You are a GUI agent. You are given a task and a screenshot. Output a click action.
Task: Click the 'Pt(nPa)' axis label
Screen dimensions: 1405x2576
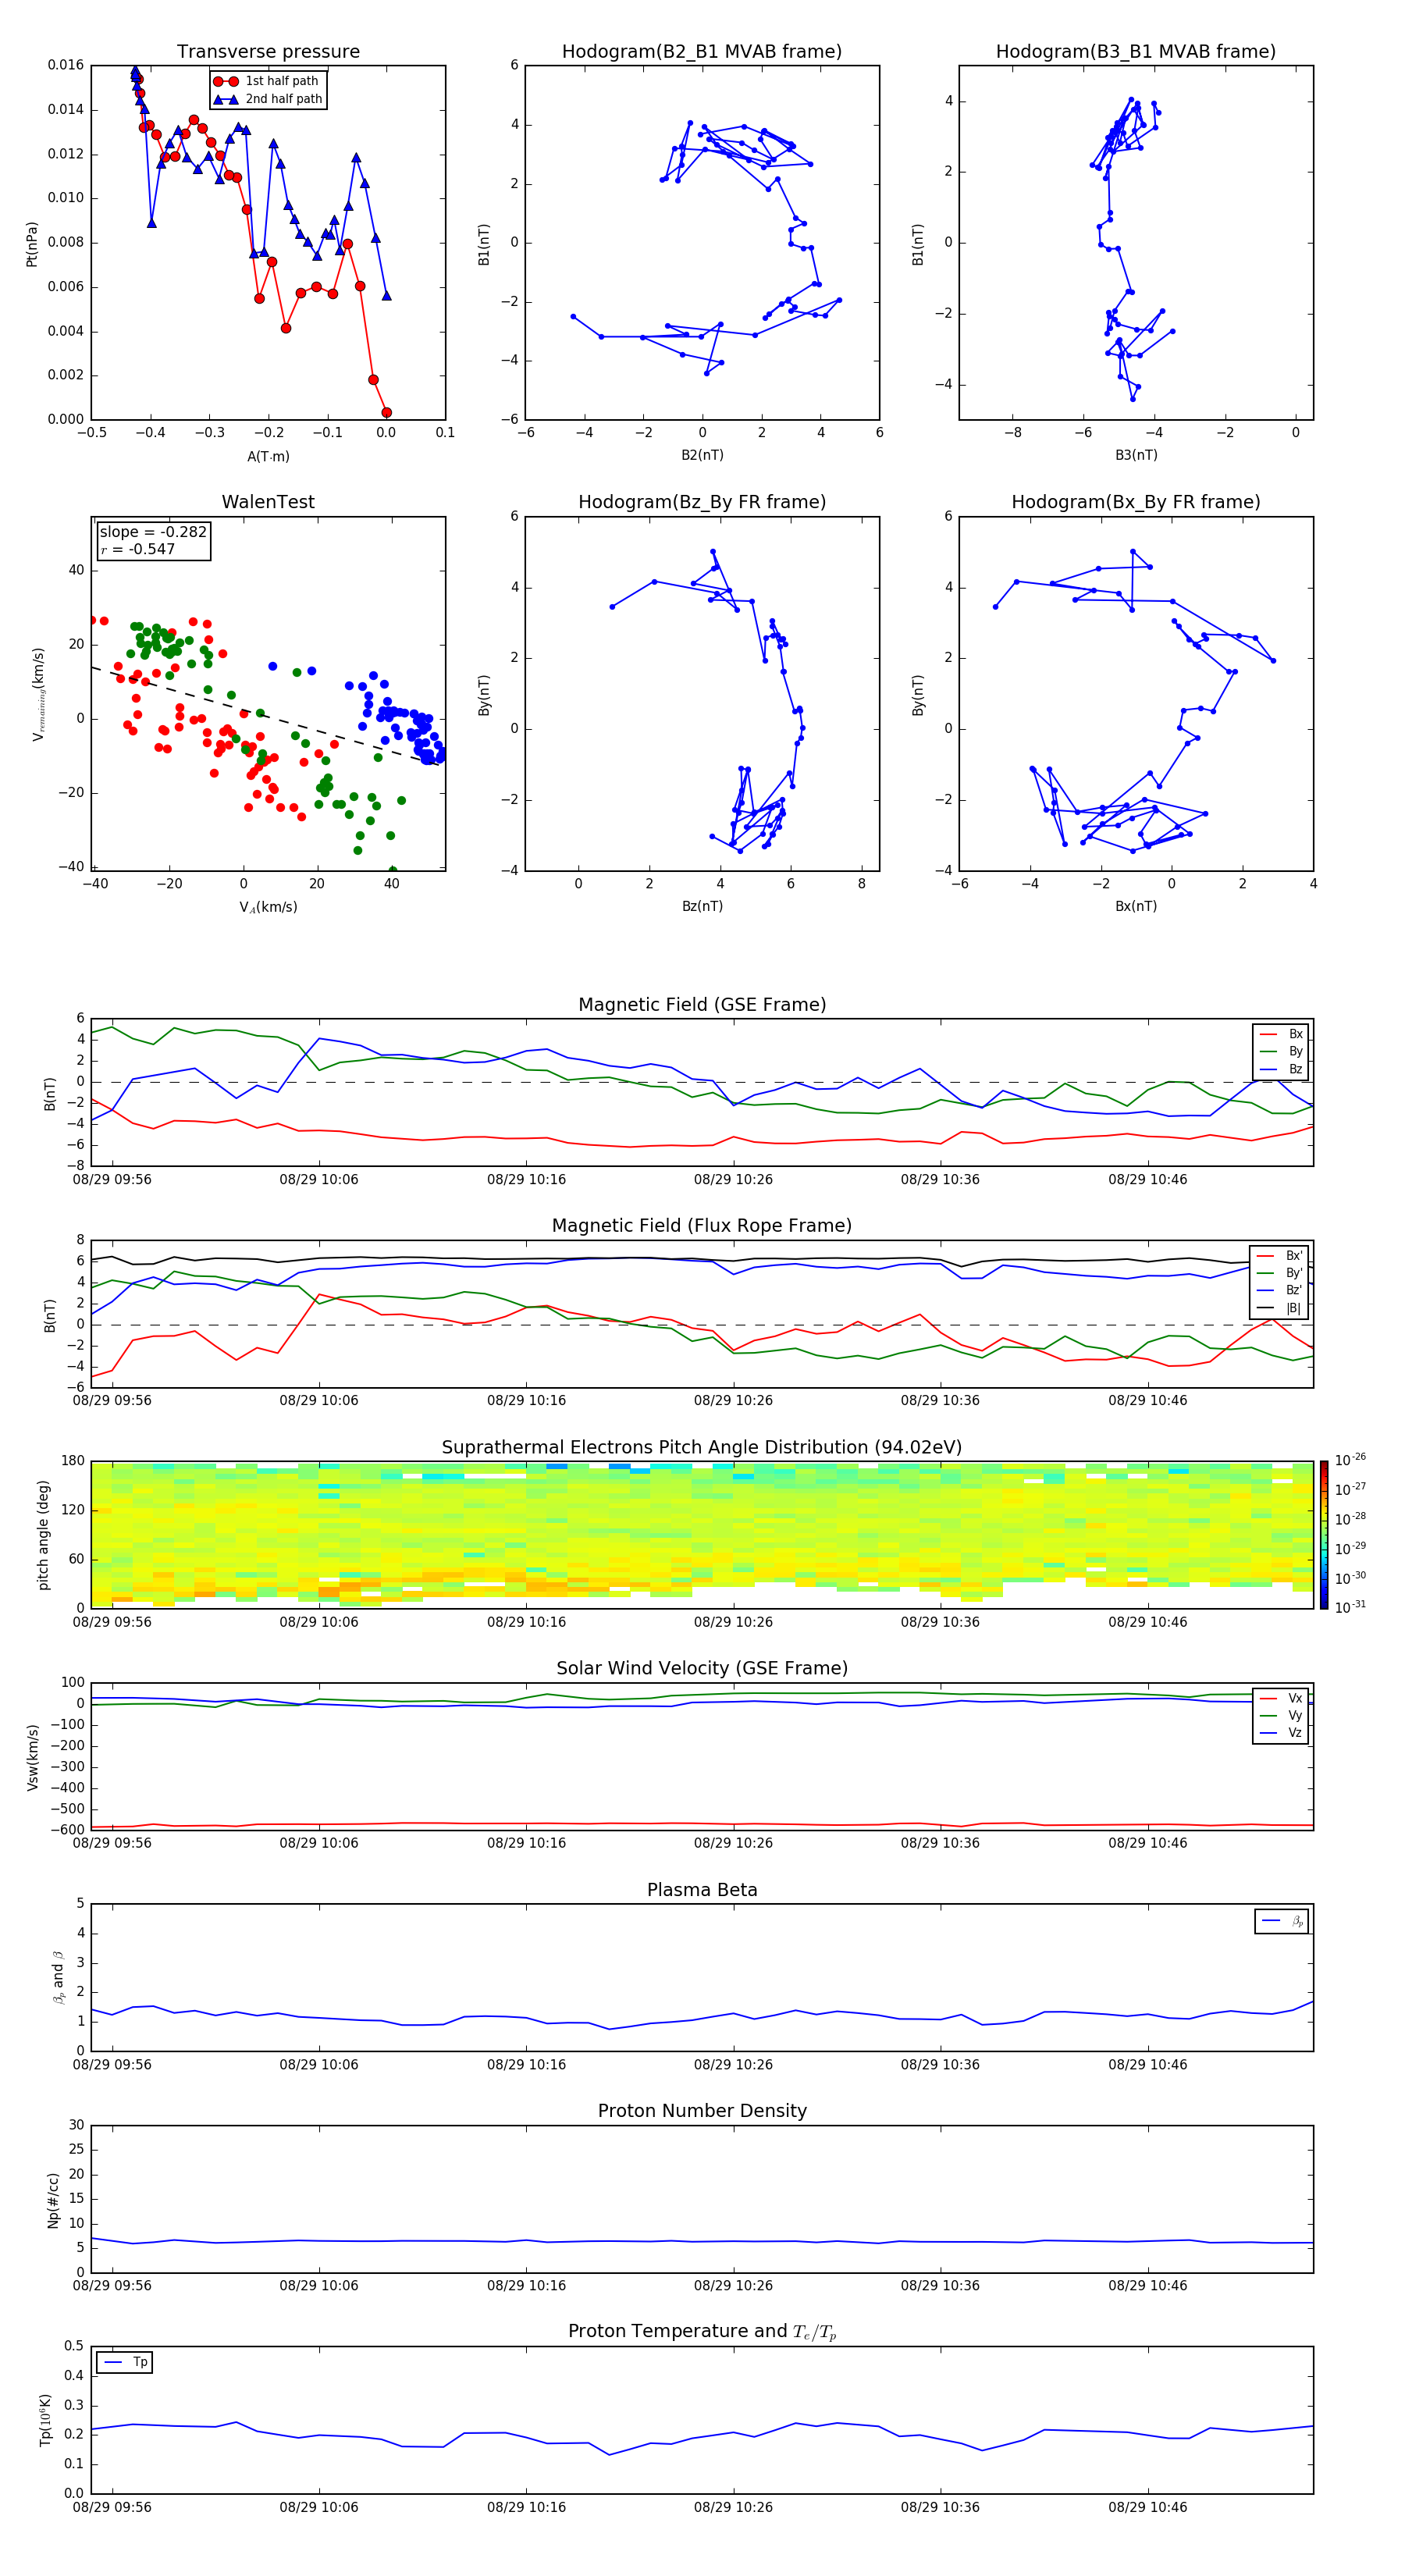pos(31,244)
